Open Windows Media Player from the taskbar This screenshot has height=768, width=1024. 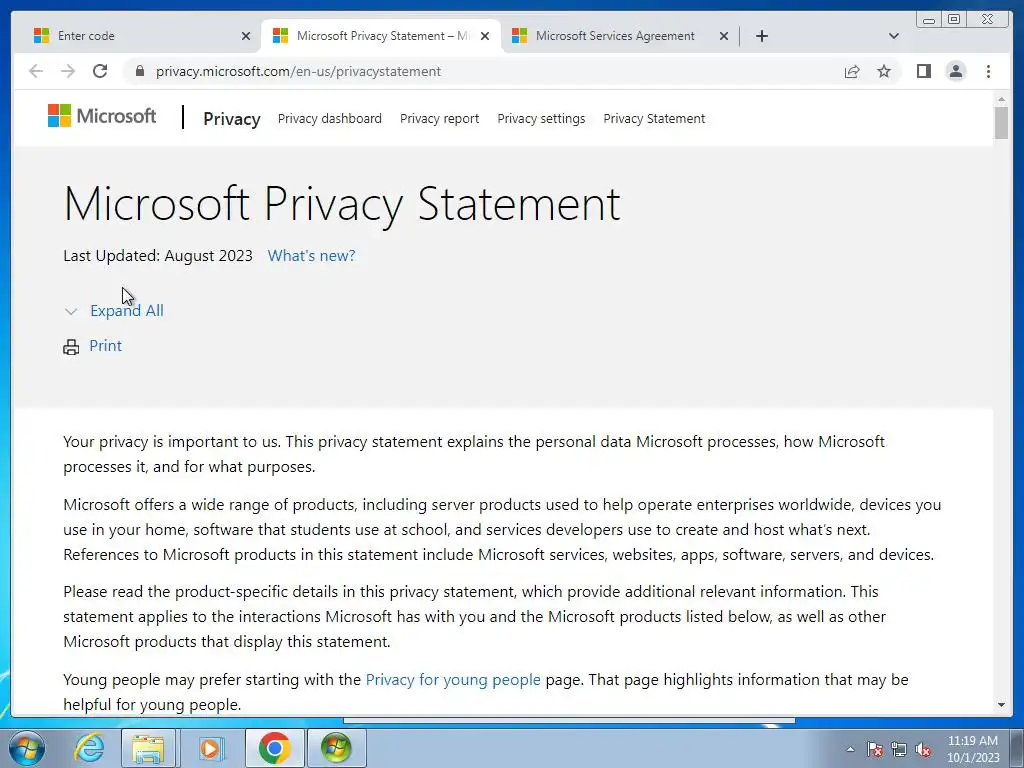210,748
